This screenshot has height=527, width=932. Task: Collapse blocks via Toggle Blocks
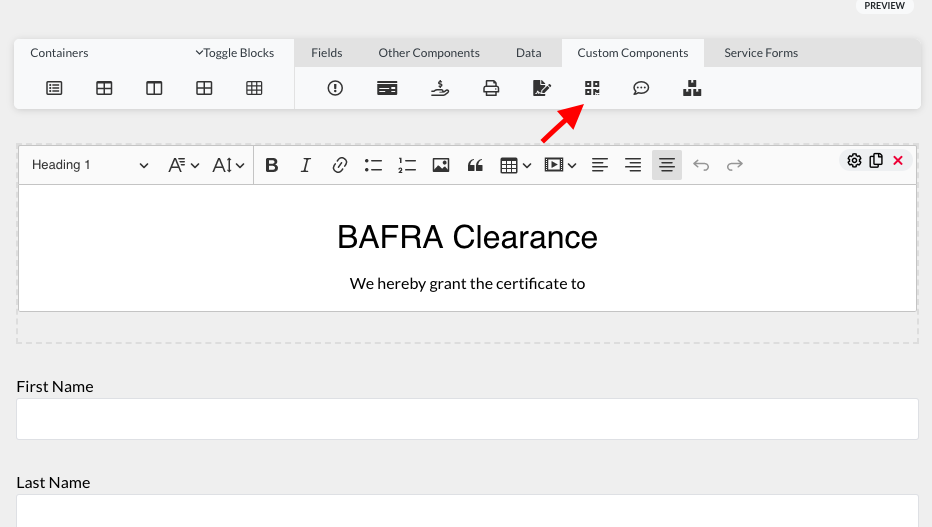click(235, 53)
